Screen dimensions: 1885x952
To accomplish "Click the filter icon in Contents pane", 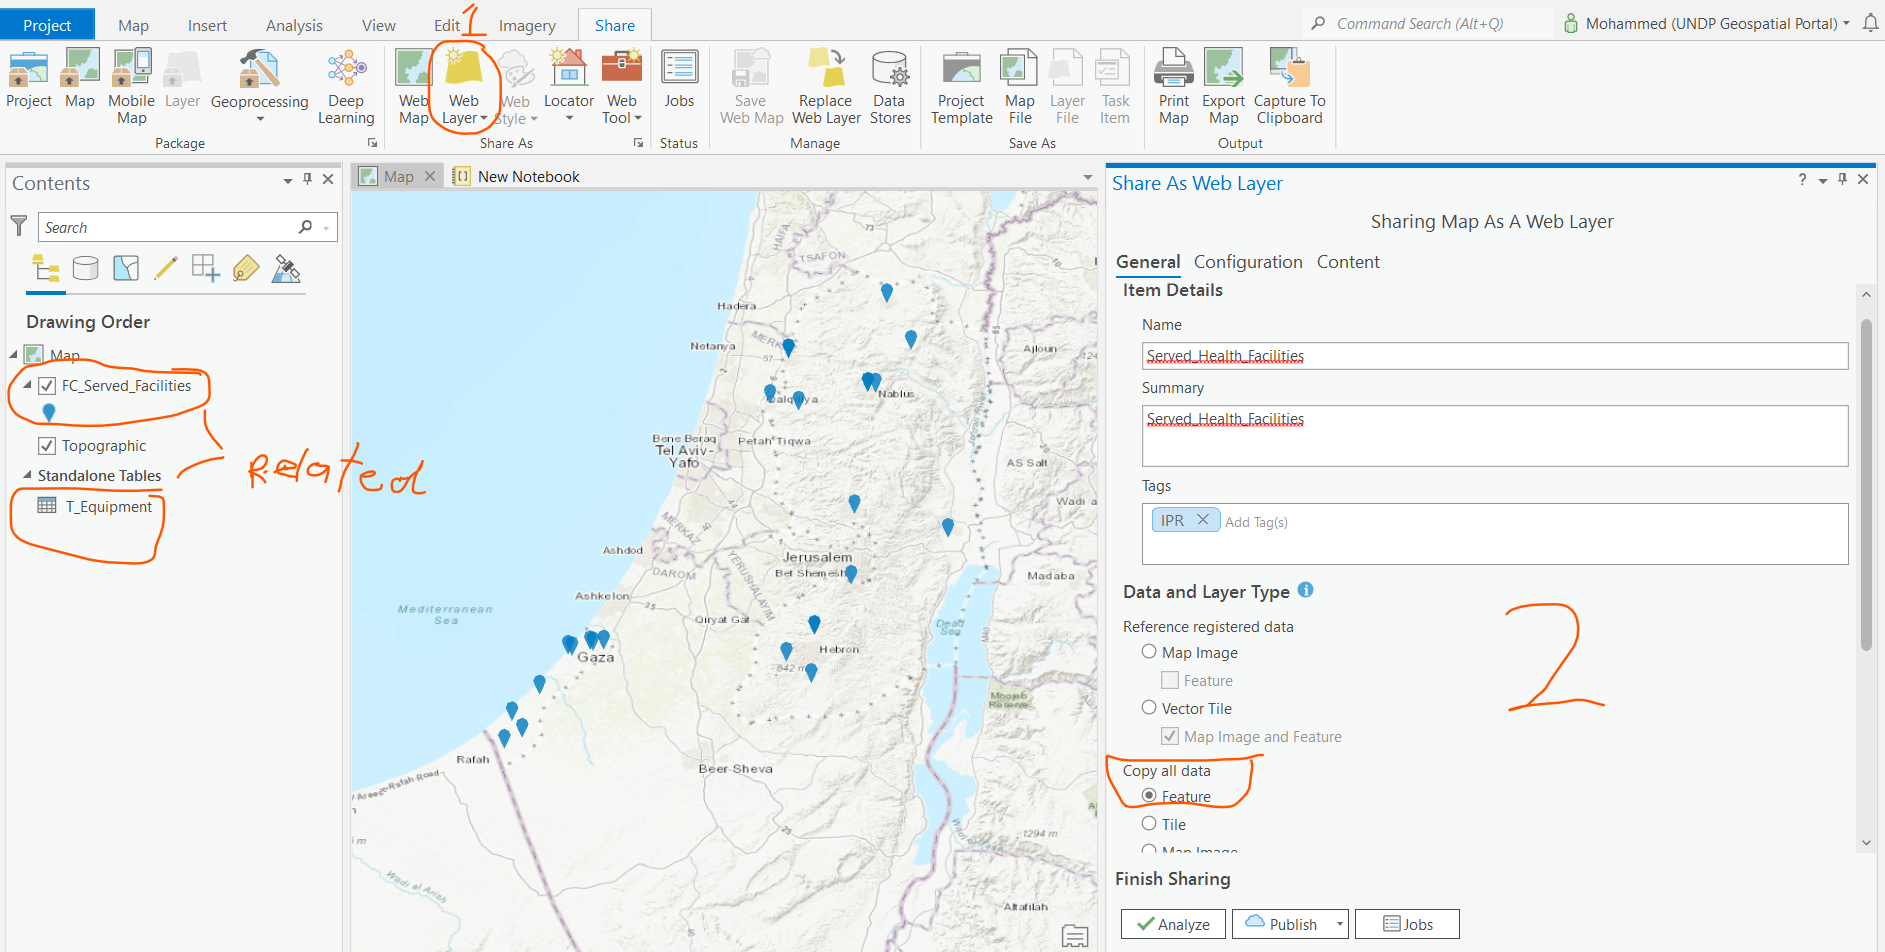I will tap(19, 226).
